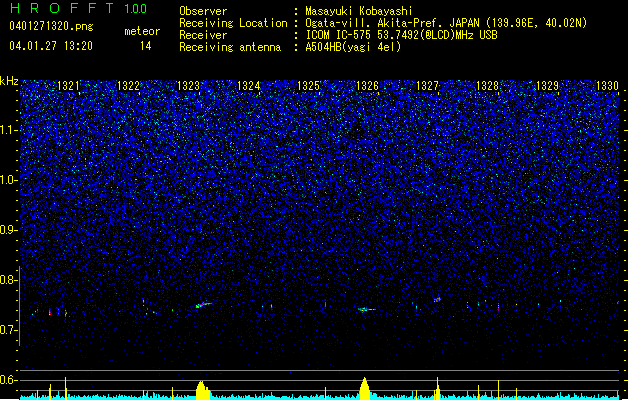Click the Receiver field label
The width and height of the screenshot is (629, 400).
point(203,35)
